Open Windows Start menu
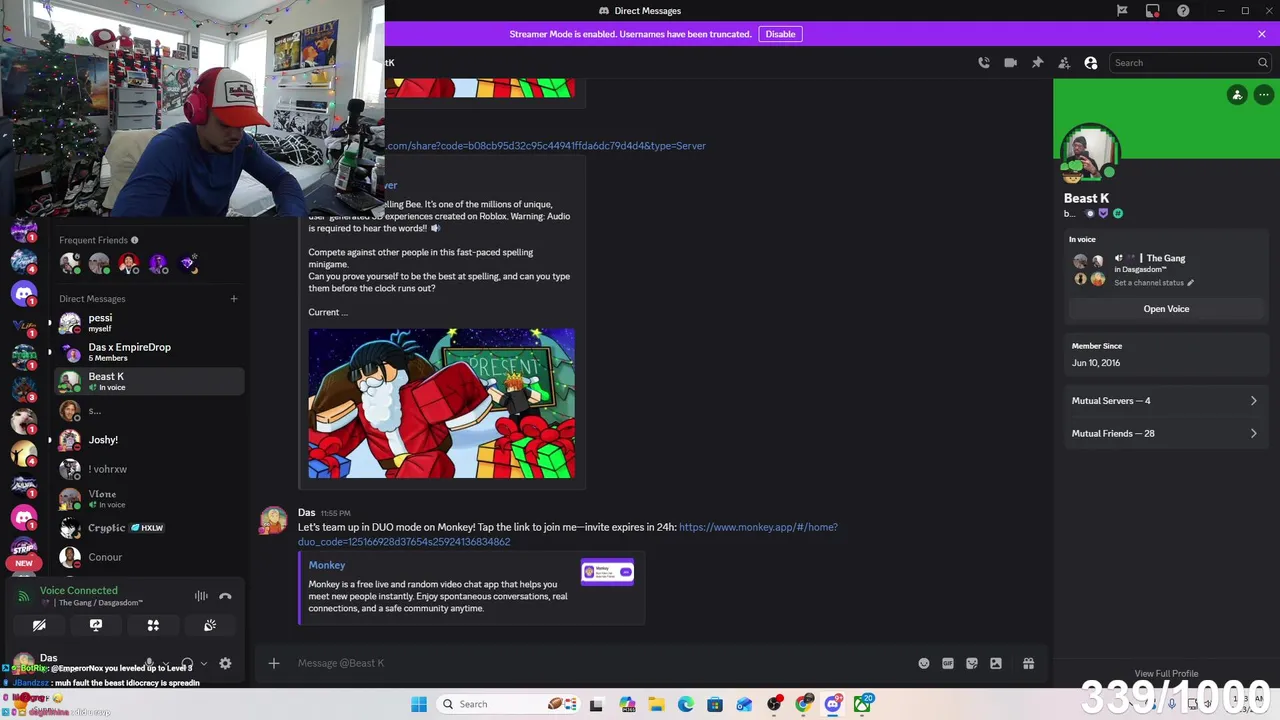This screenshot has width=1280, height=720. point(419,704)
